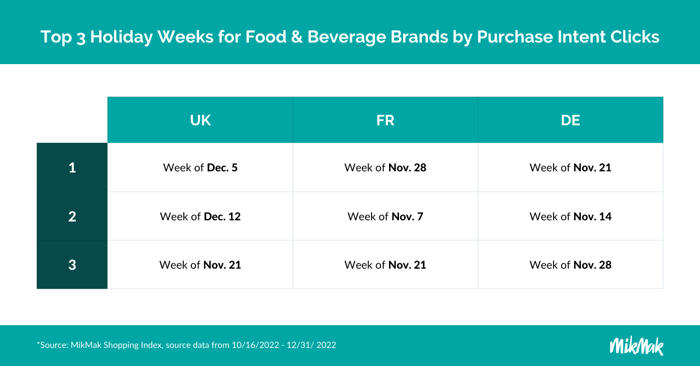This screenshot has width=700, height=366.
Task: Click the MikMak logo
Action: (636, 346)
